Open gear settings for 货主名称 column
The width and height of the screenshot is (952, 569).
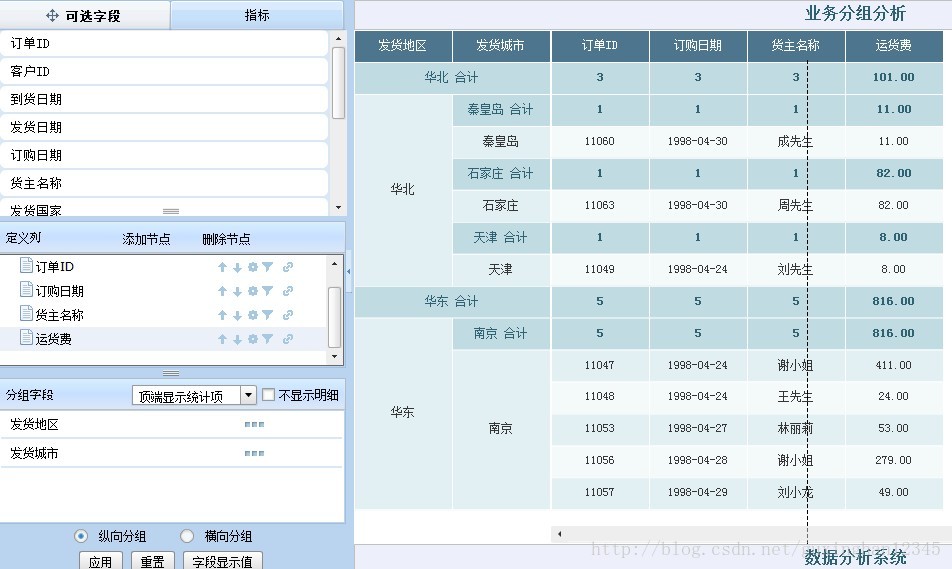click(x=253, y=315)
